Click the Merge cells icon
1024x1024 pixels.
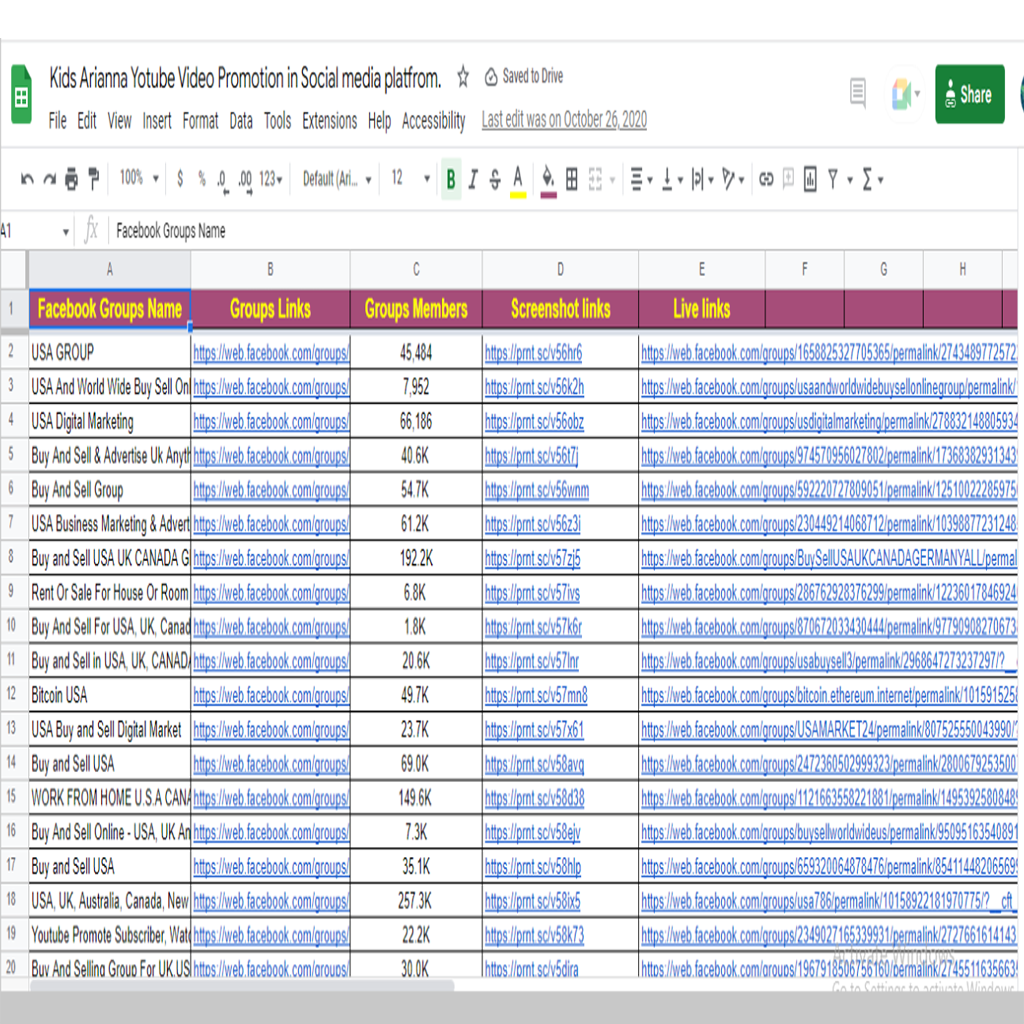point(595,178)
